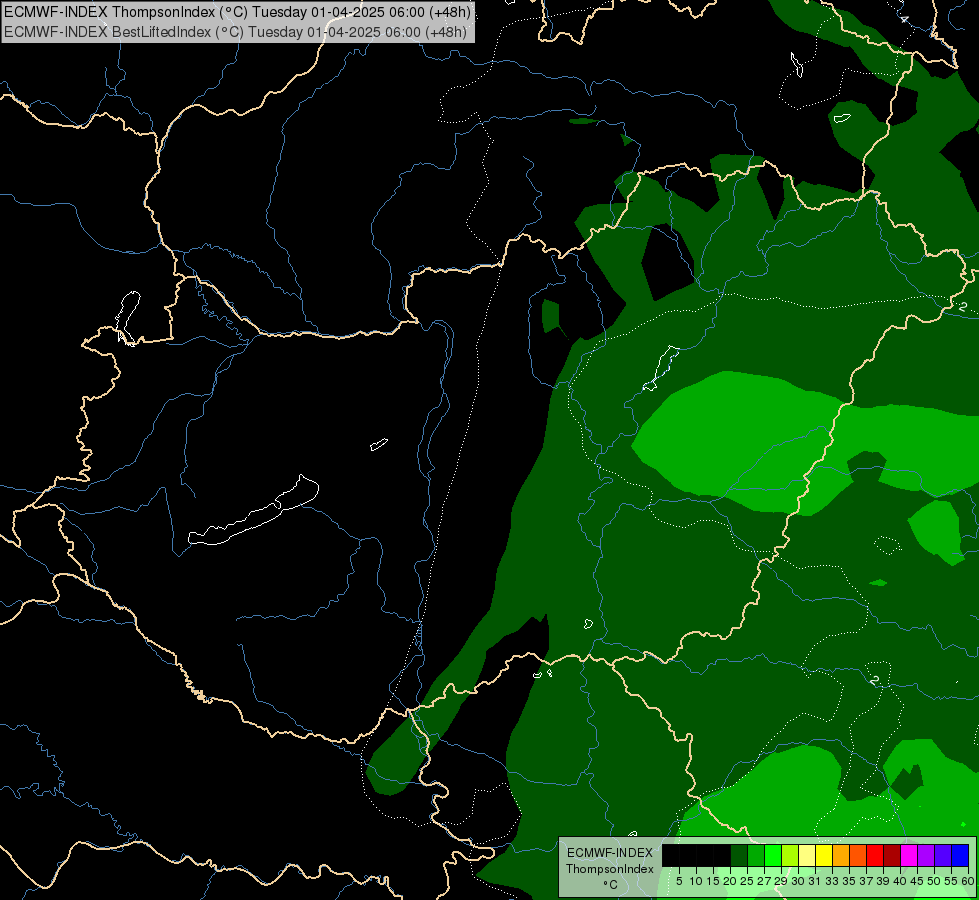
Task: Click the legend label ThompsonIndex
Action: click(x=610, y=869)
